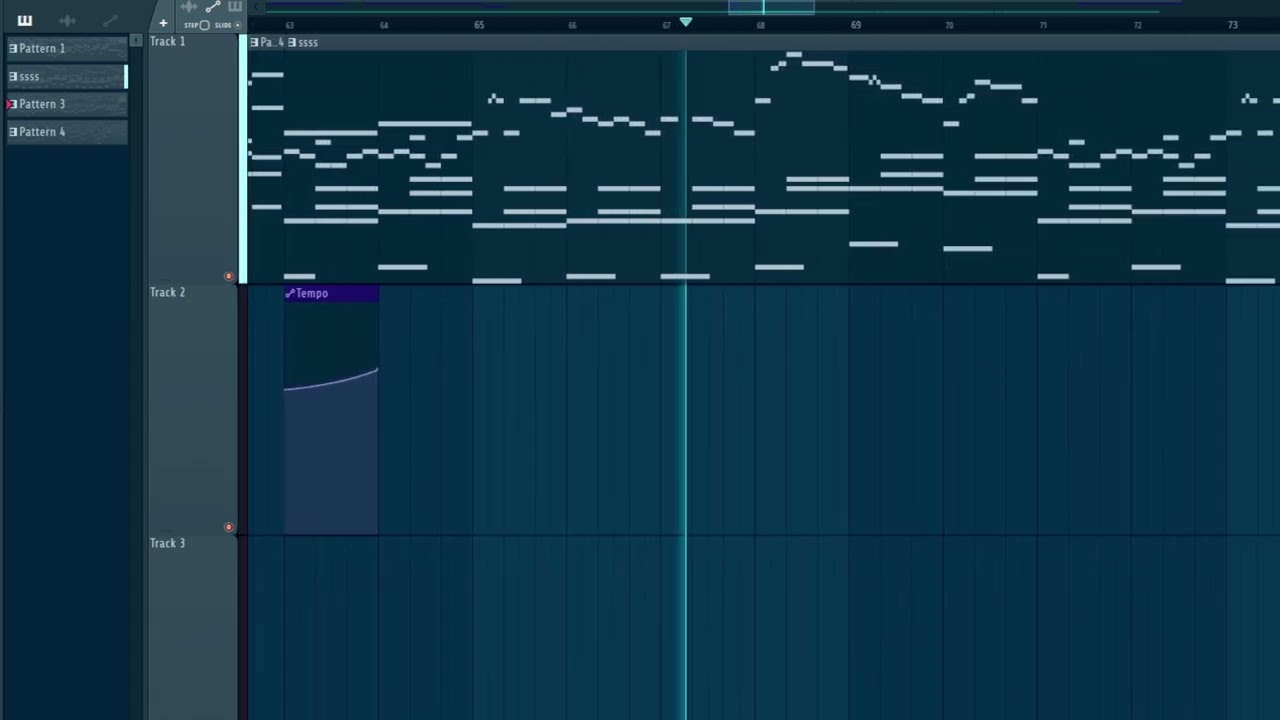
Task: Click bar 68 on the timeline ruler
Action: point(761,25)
